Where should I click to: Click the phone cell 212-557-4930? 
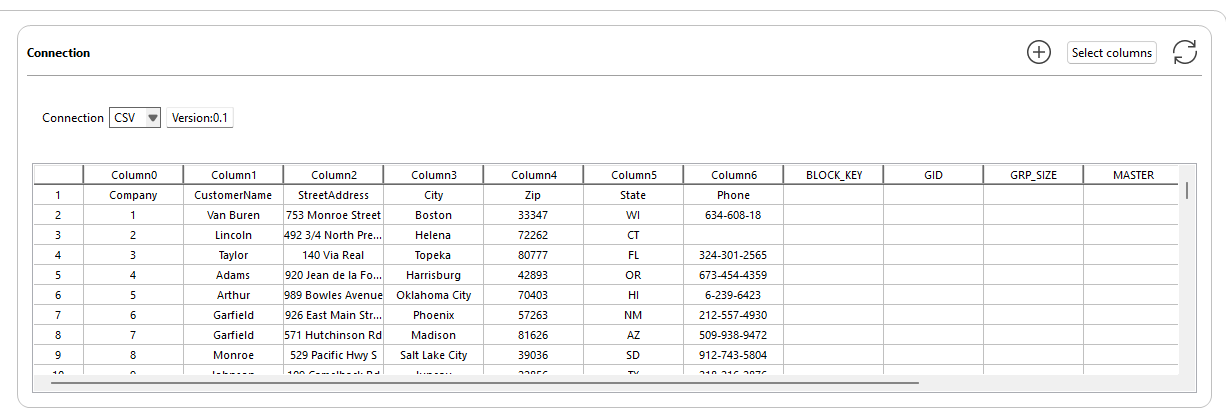pos(733,315)
